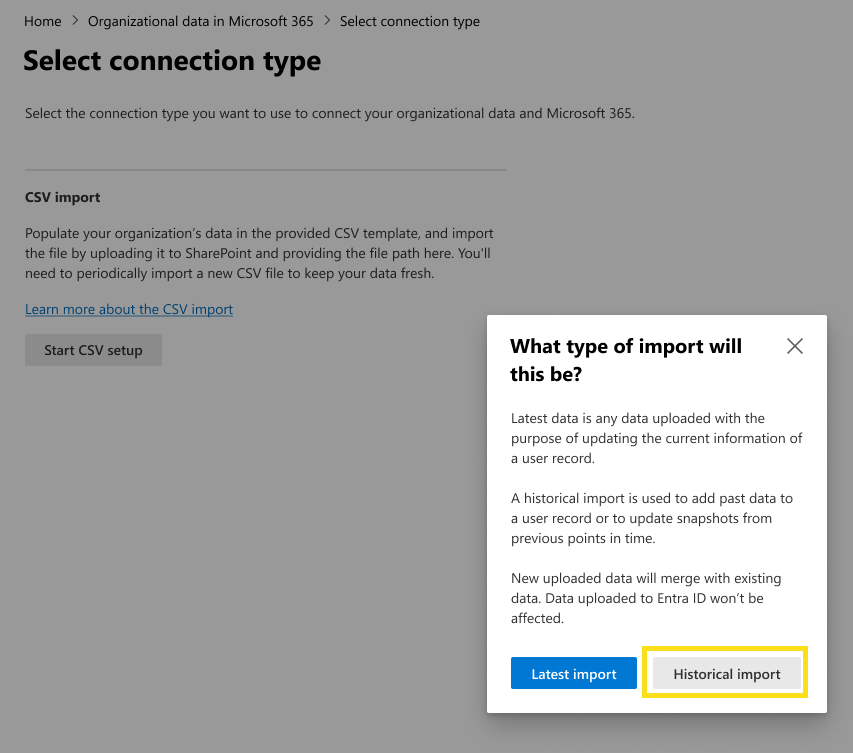Click the chevron before "Select connection type"
This screenshot has width=853, height=753.
326,20
